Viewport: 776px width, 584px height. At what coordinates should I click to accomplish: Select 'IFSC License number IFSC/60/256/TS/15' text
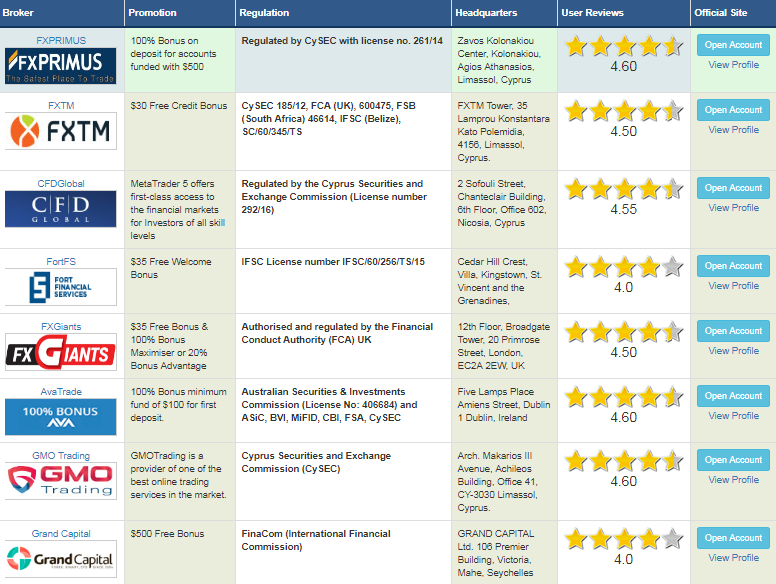[333, 261]
